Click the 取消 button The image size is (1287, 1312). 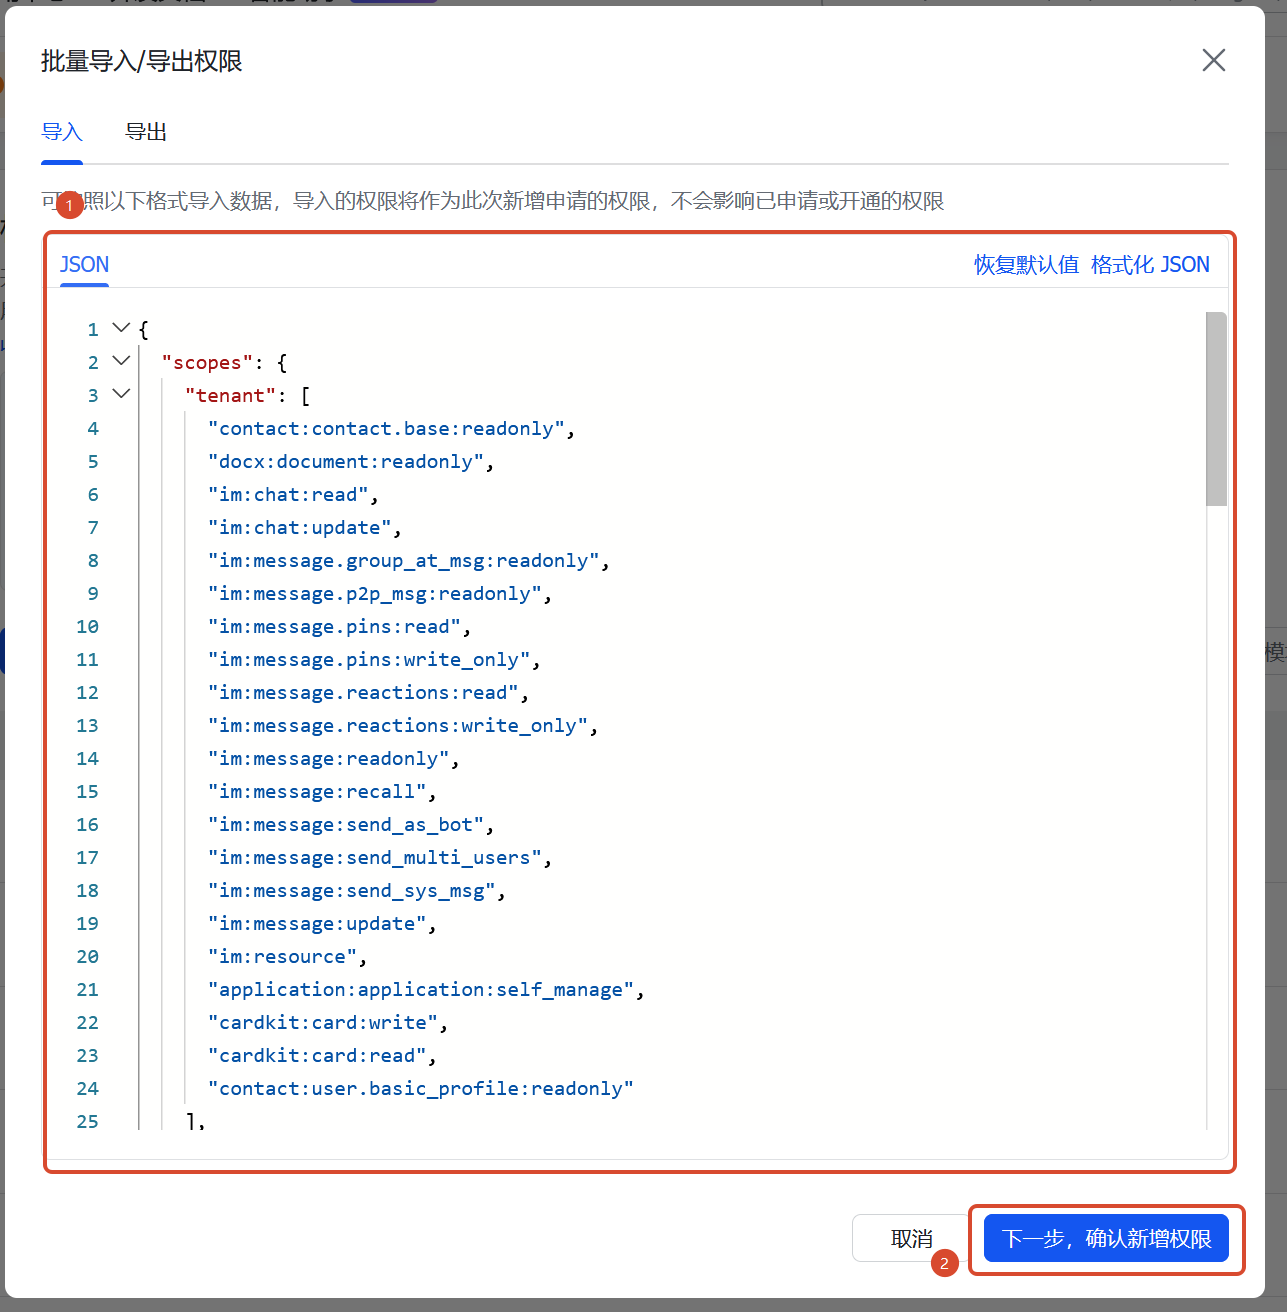(x=911, y=1238)
